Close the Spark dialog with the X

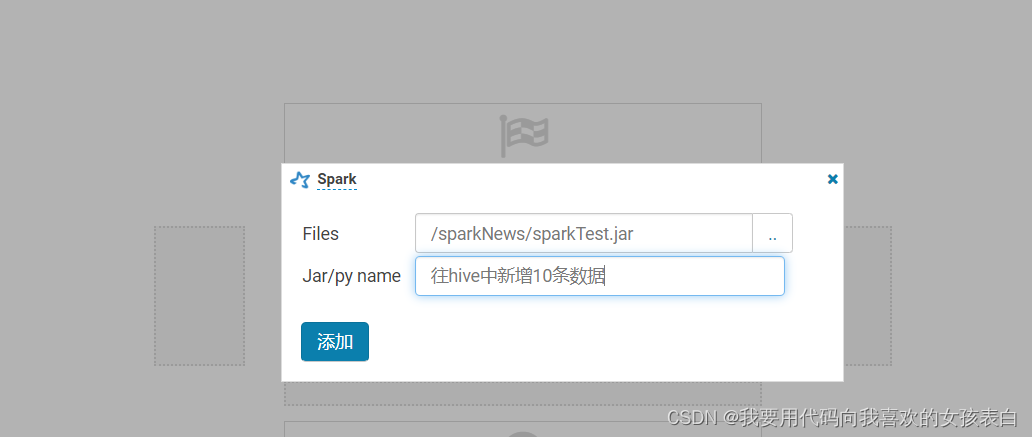pyautogui.click(x=833, y=179)
